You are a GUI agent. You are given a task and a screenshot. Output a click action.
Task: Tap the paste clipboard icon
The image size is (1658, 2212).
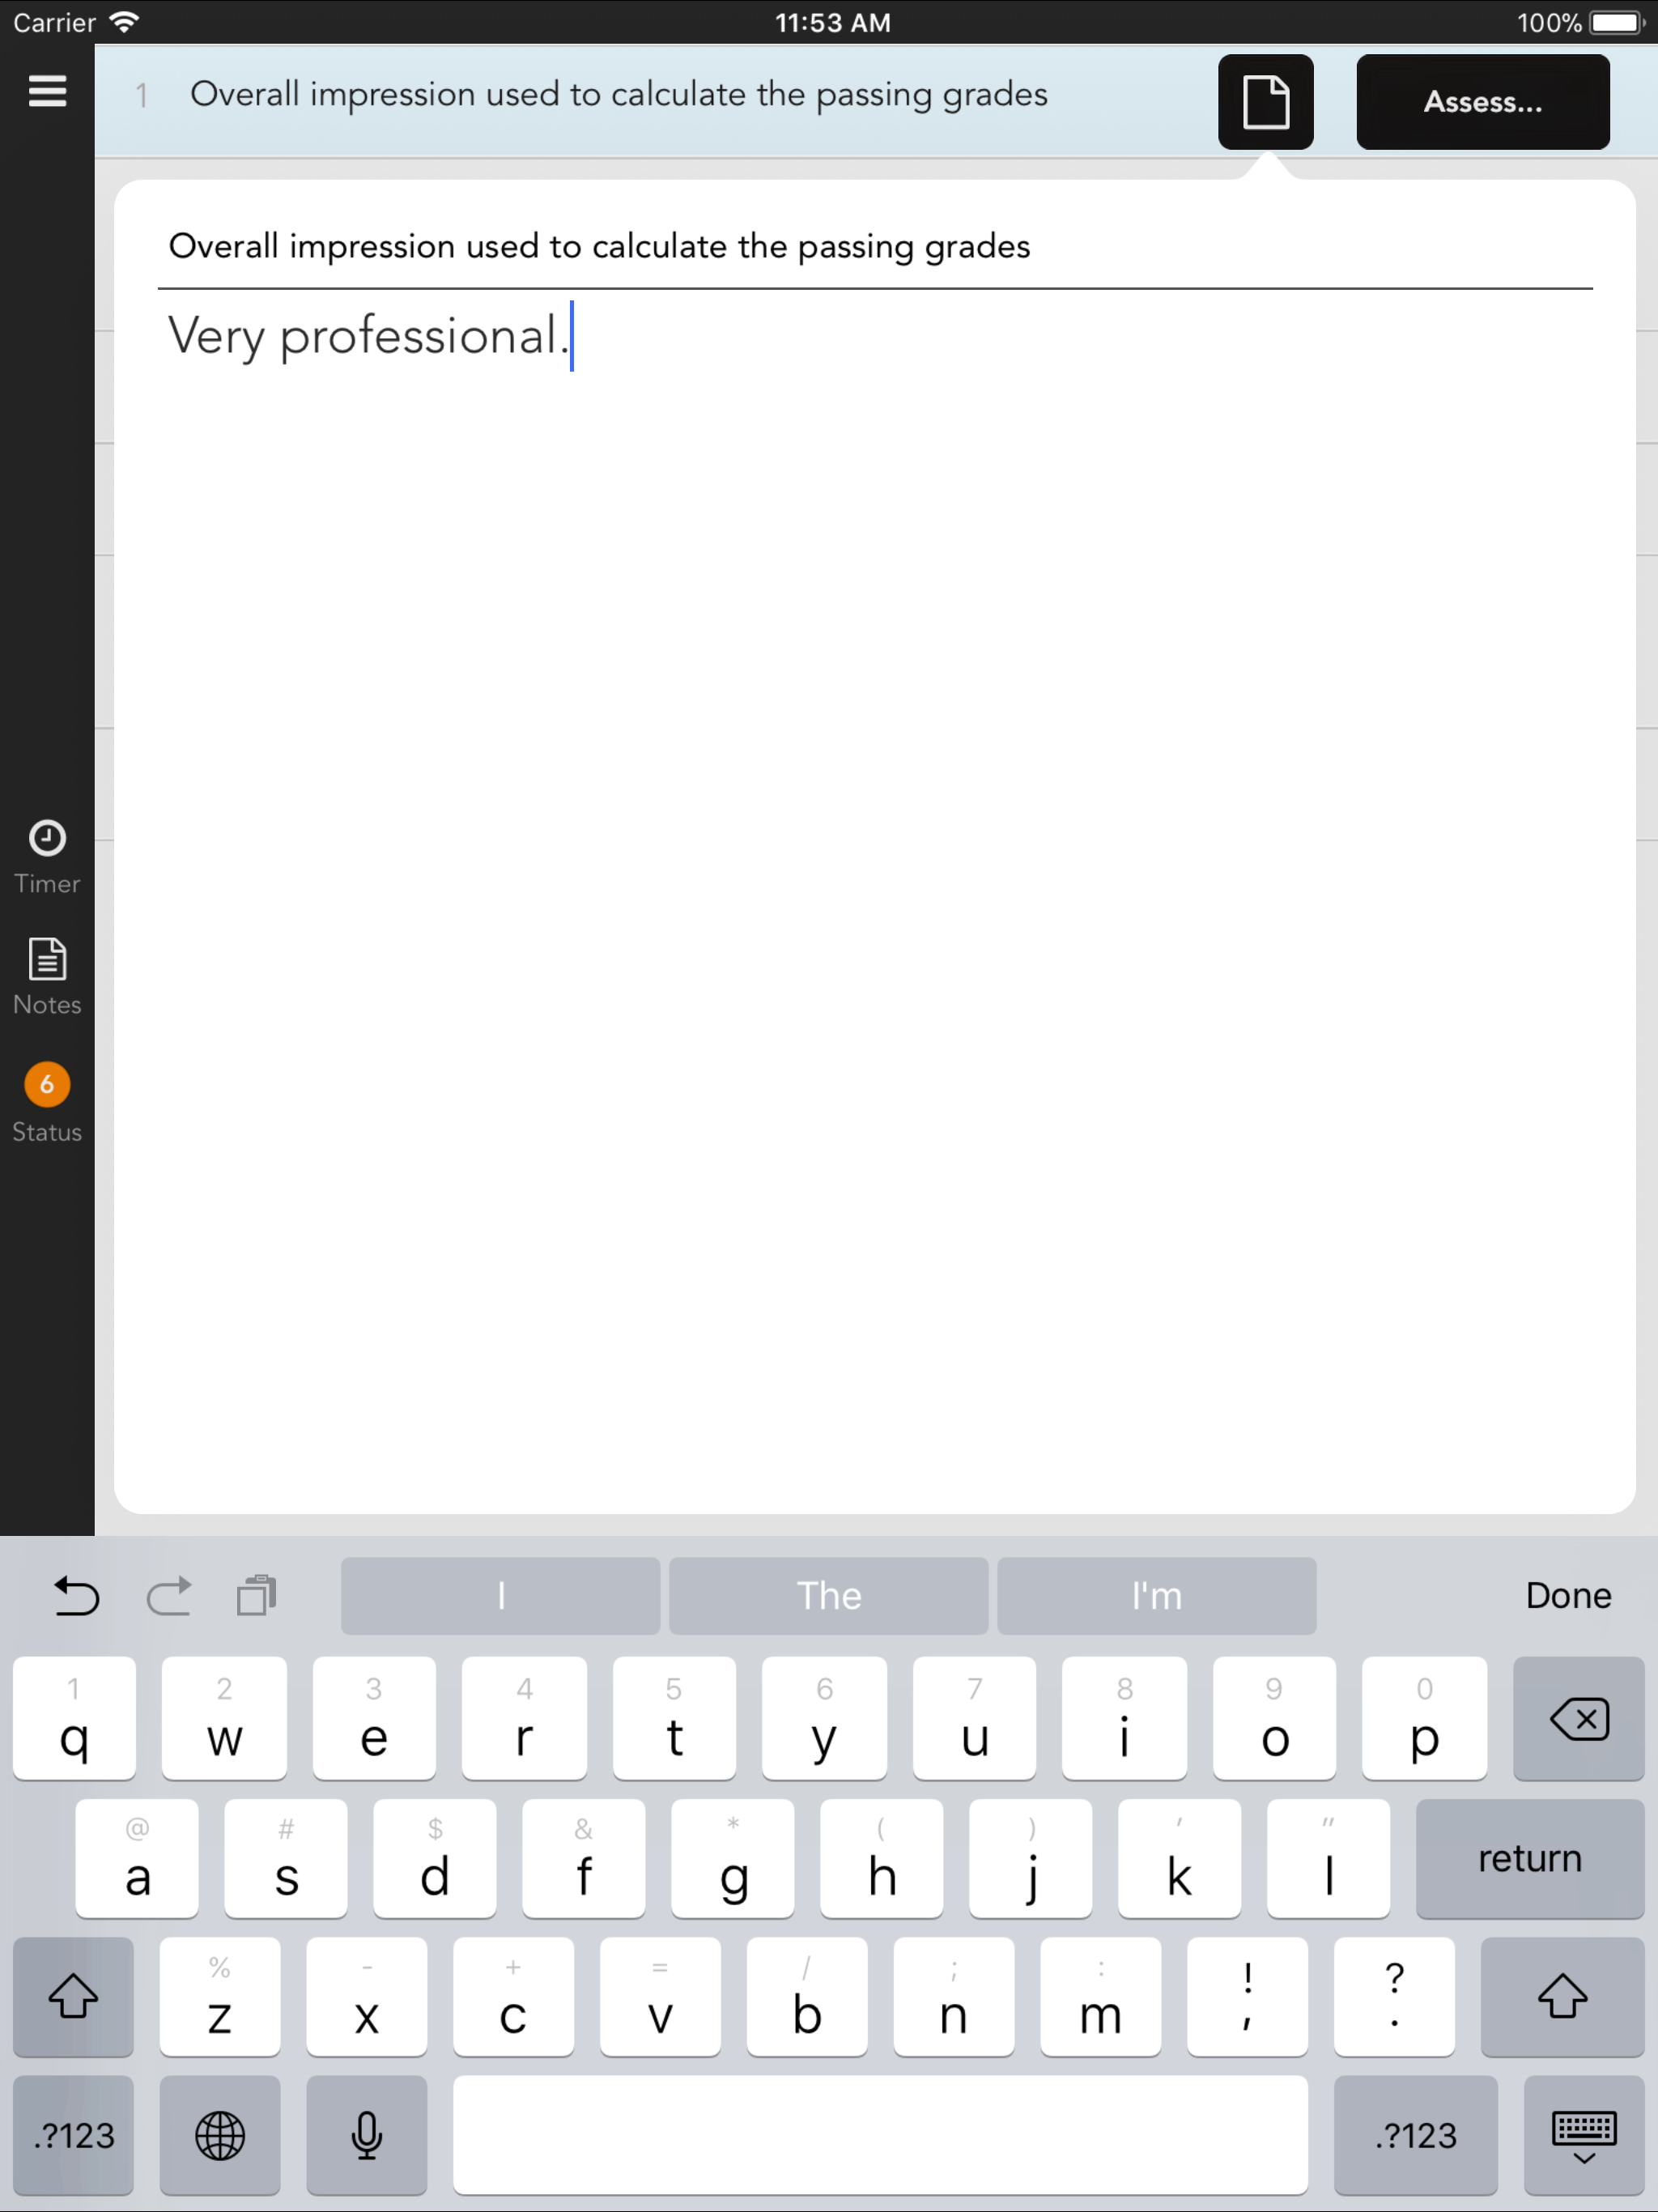click(256, 1595)
